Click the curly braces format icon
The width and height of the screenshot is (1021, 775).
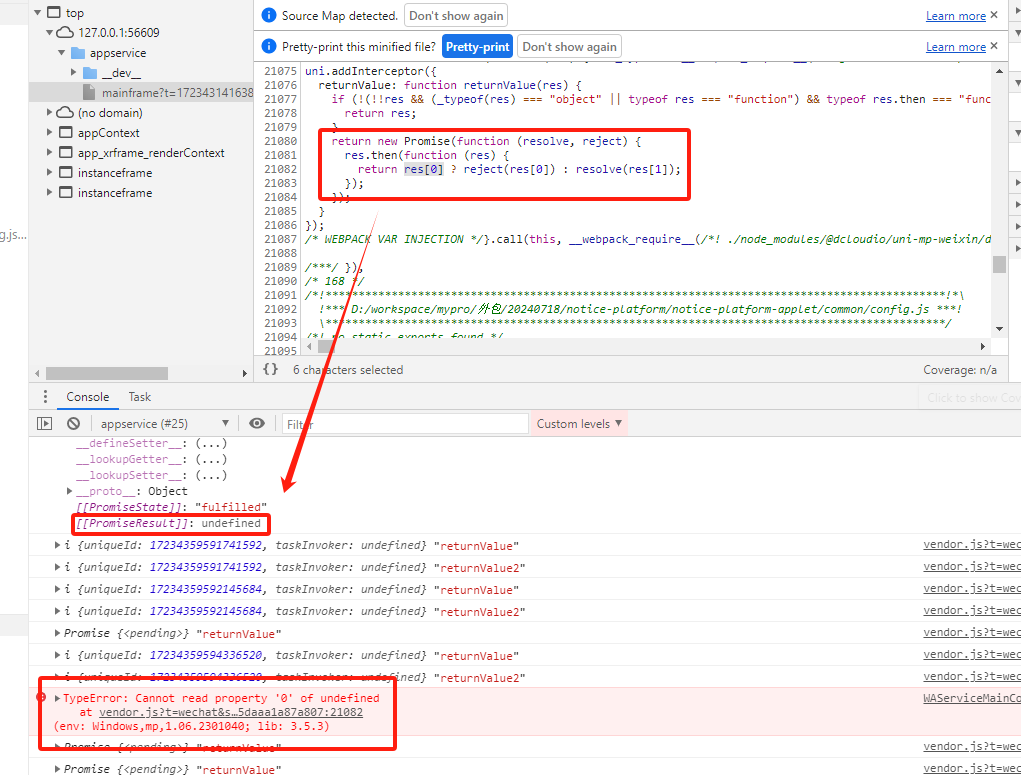coord(270,369)
